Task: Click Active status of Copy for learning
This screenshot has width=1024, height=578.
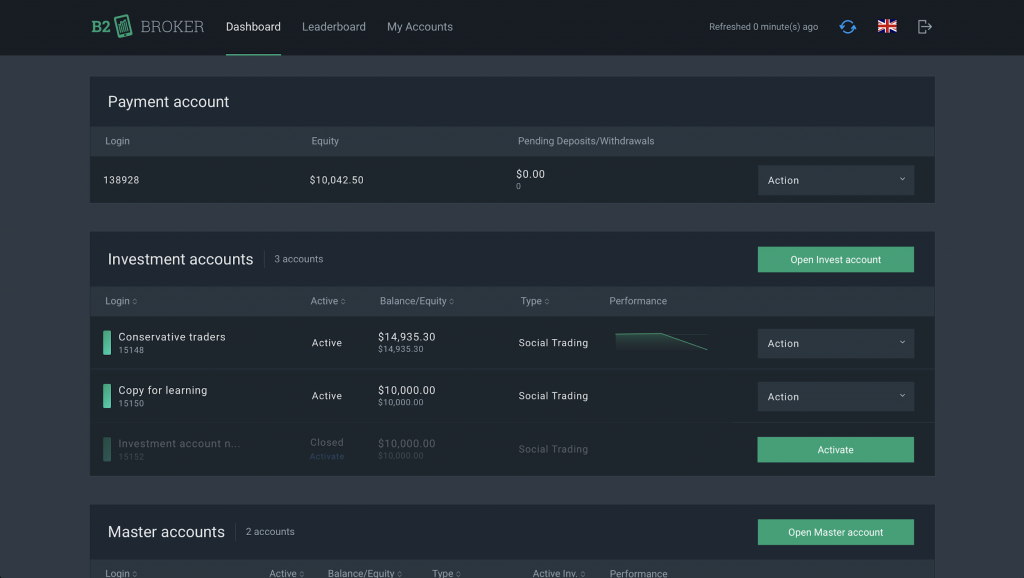Action: tap(327, 396)
